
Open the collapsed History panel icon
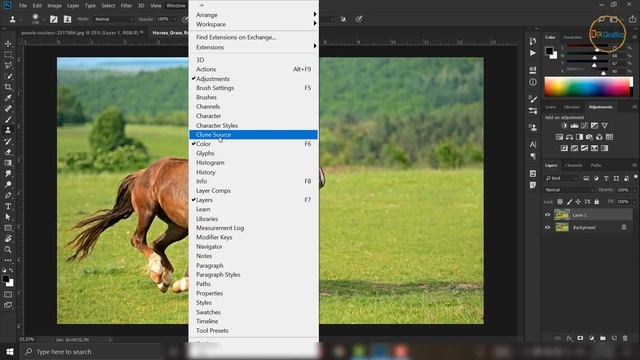point(533,41)
